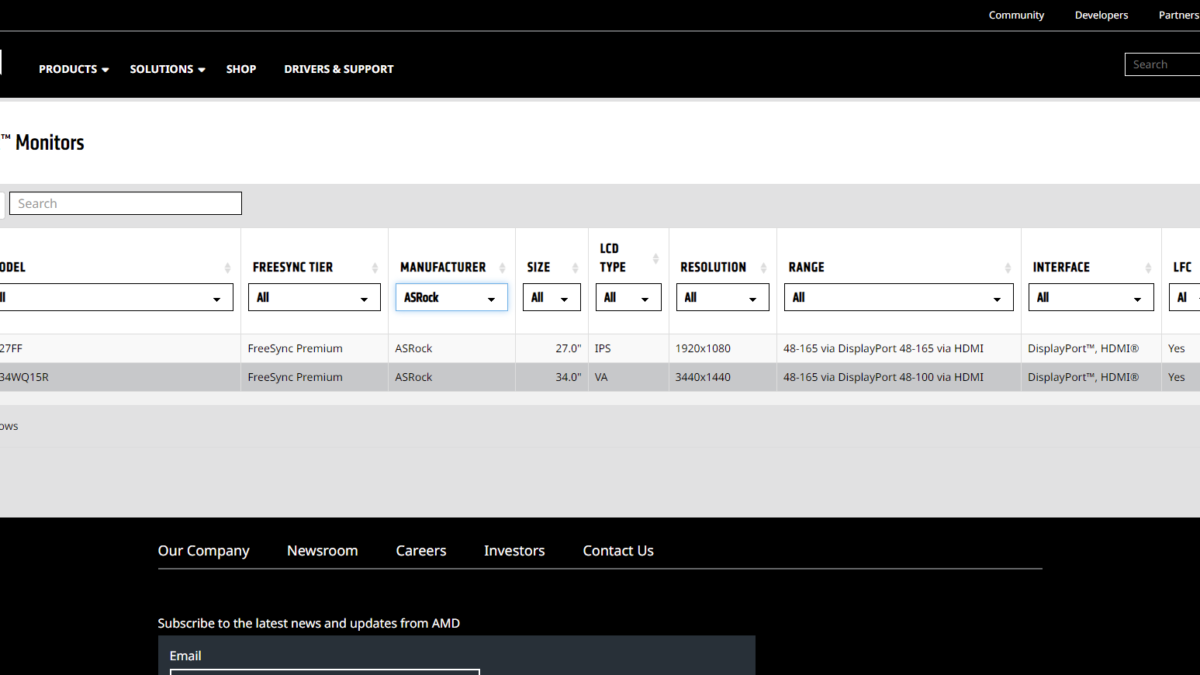Click the top site Search box

coord(1162,64)
